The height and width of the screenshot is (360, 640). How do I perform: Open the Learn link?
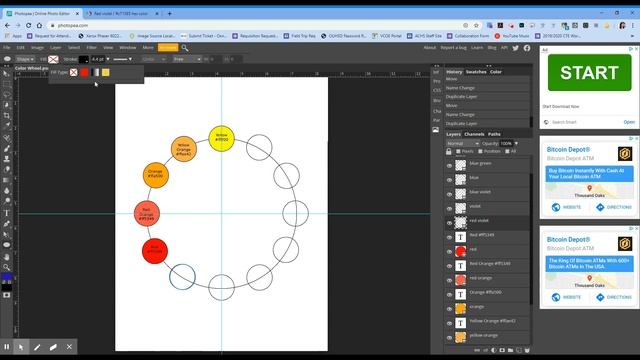click(477, 48)
